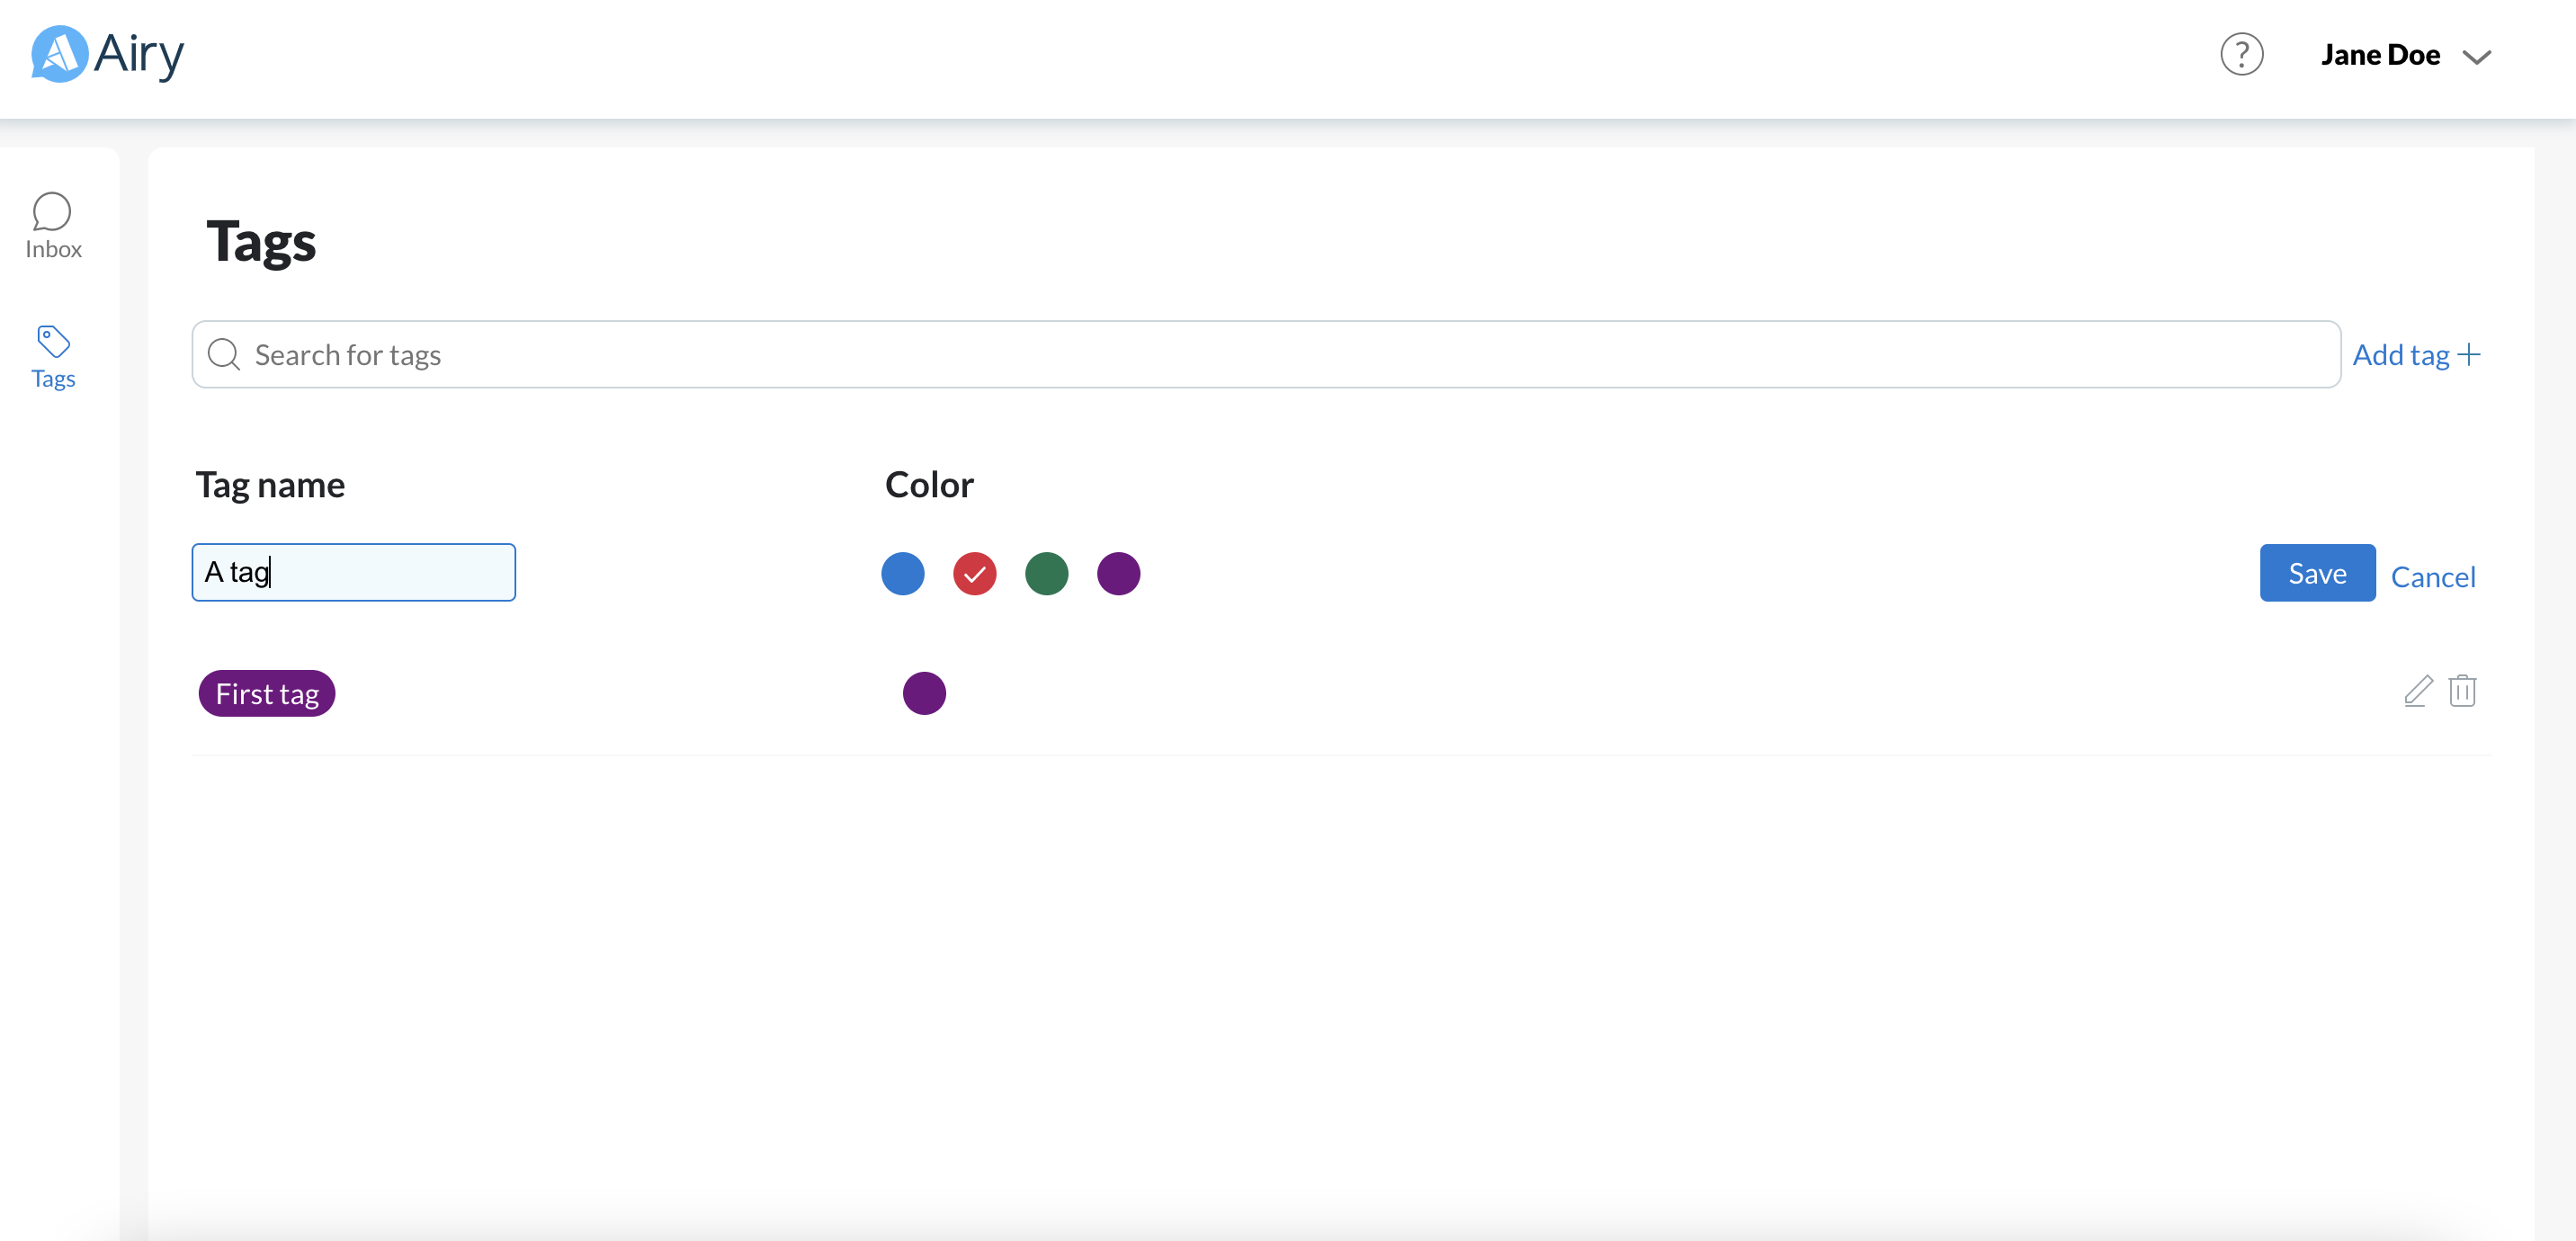Pick the purple color in new tag row
The height and width of the screenshot is (1241, 2576).
point(1118,573)
